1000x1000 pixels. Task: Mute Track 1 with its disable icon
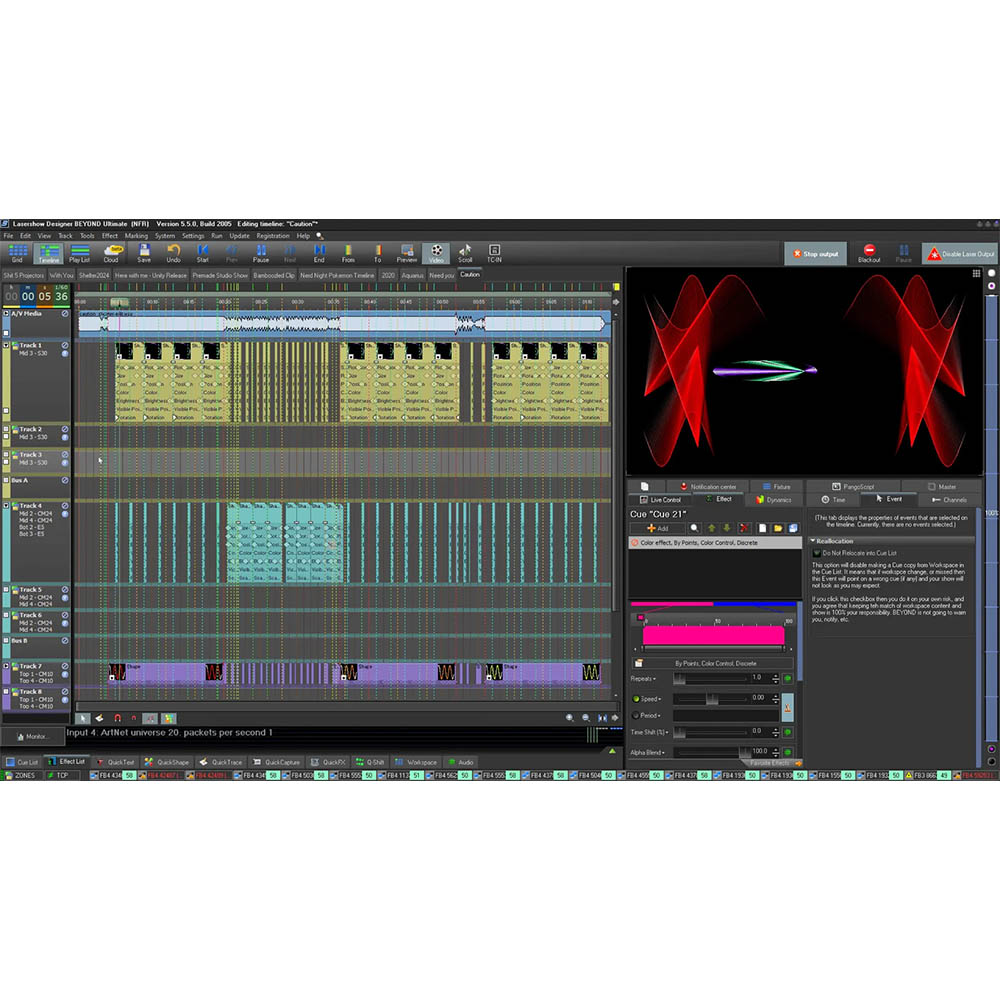coord(64,345)
